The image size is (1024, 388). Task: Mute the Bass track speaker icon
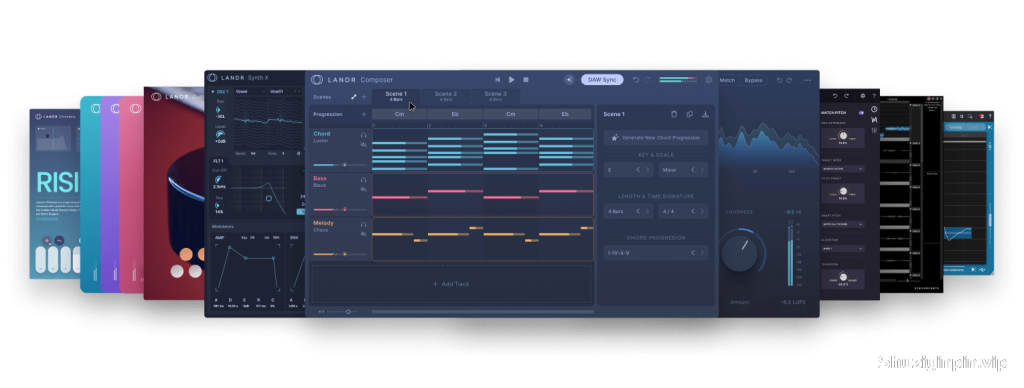pos(364,189)
